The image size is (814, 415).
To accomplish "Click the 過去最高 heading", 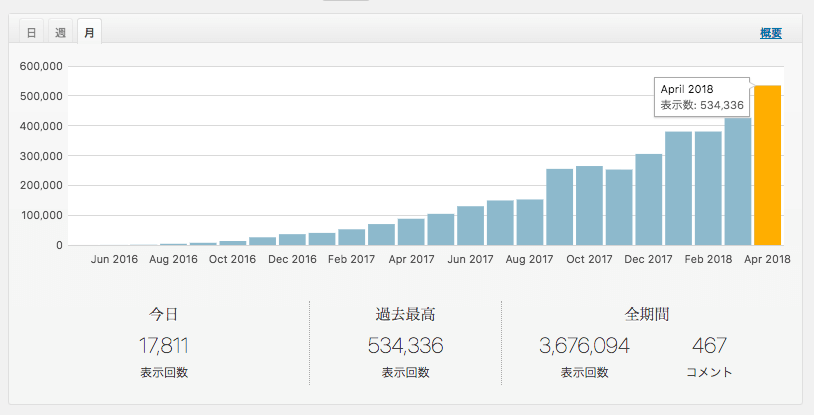I will [x=405, y=314].
